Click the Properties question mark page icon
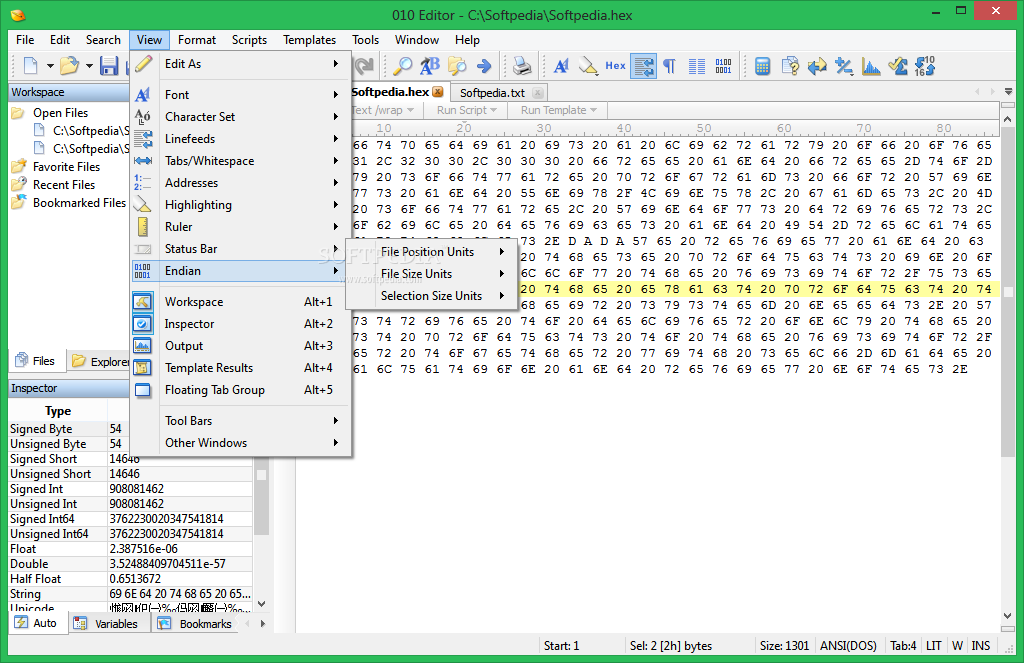The image size is (1024, 663). (790, 65)
